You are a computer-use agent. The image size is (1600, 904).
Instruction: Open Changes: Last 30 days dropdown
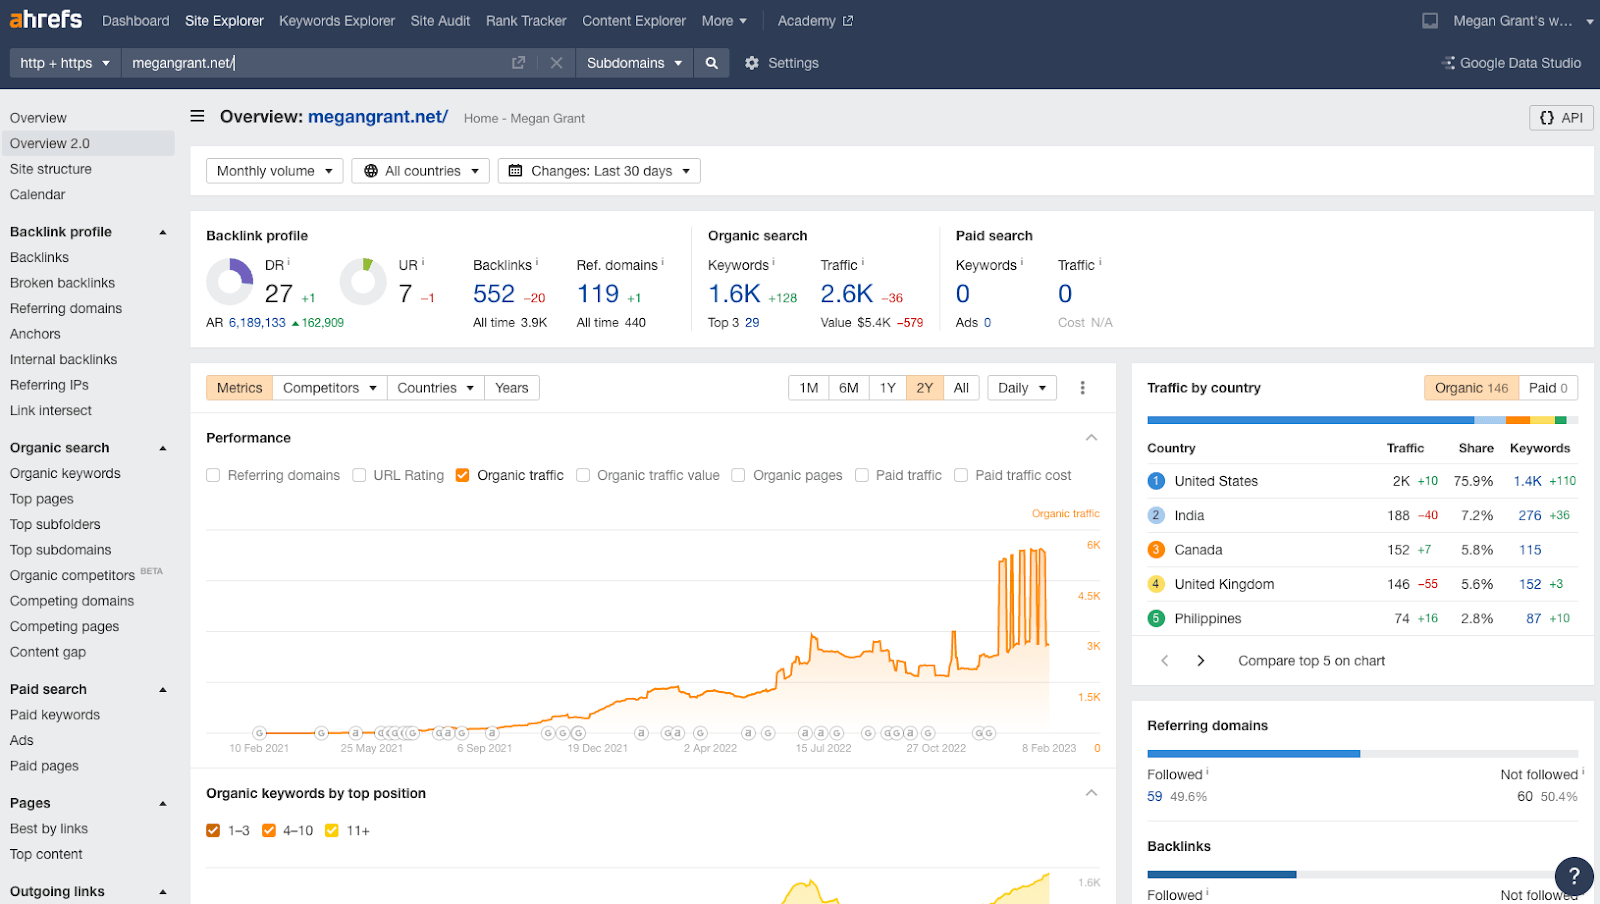coord(599,171)
